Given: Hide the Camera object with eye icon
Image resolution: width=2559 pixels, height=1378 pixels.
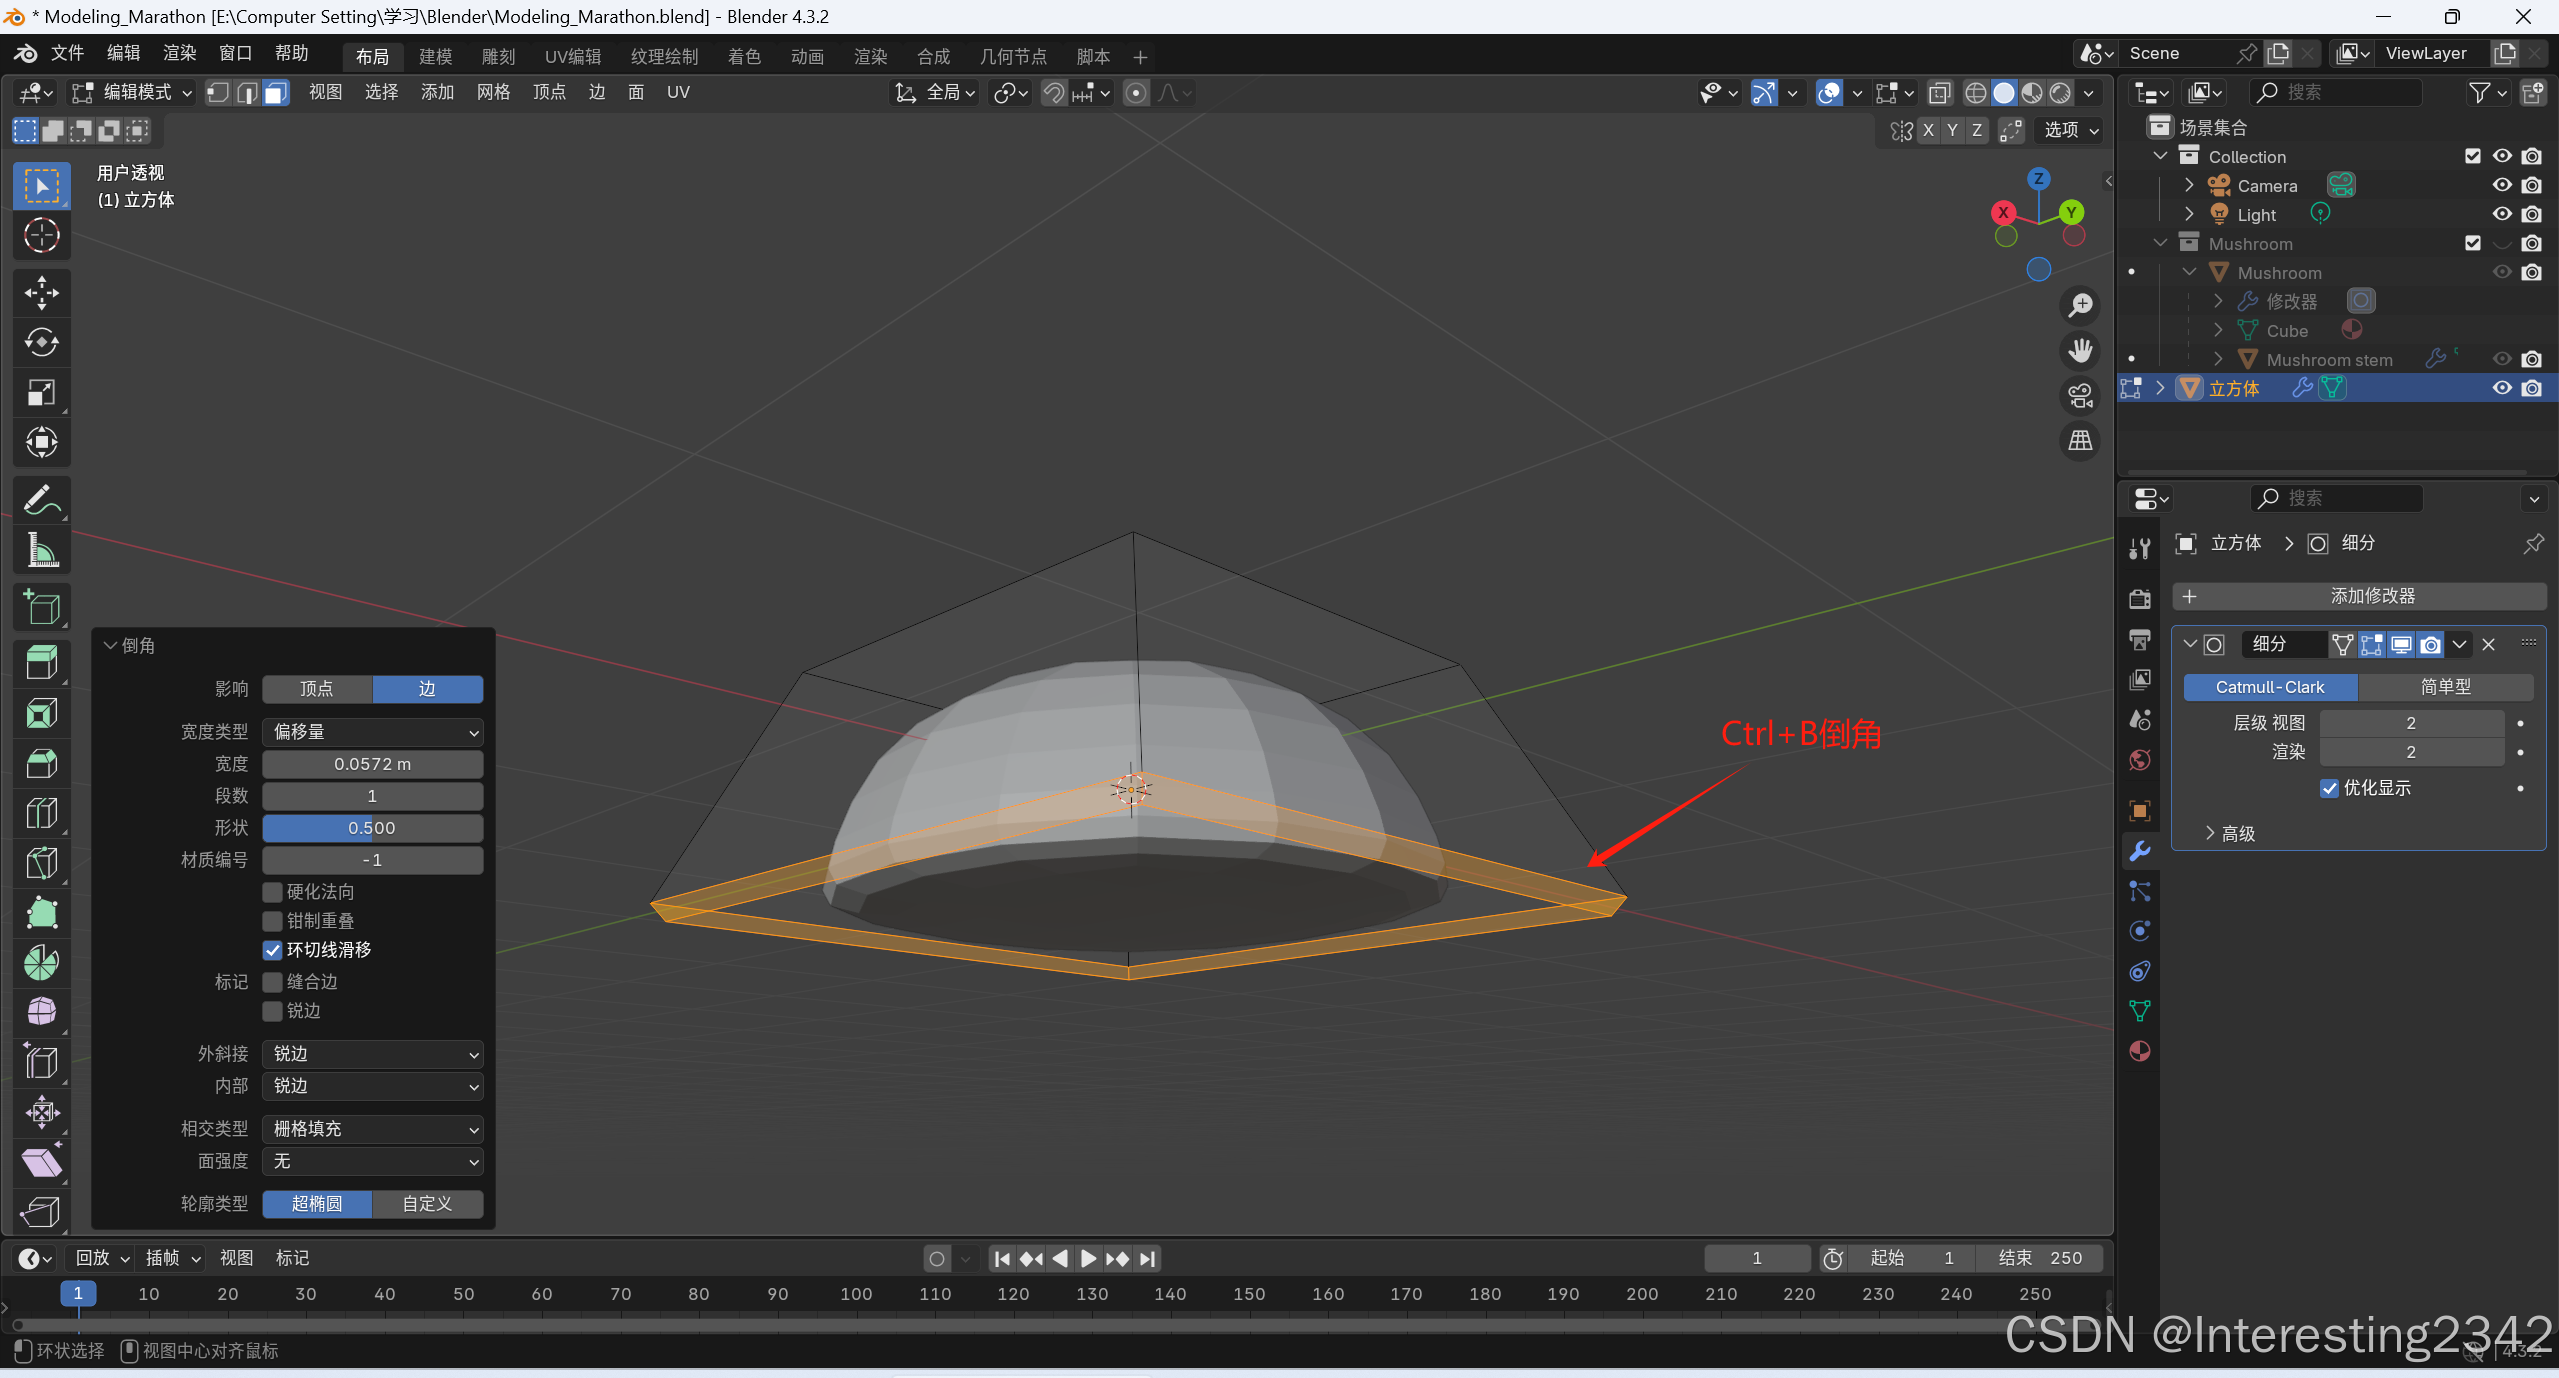Looking at the screenshot, I should [2501, 185].
